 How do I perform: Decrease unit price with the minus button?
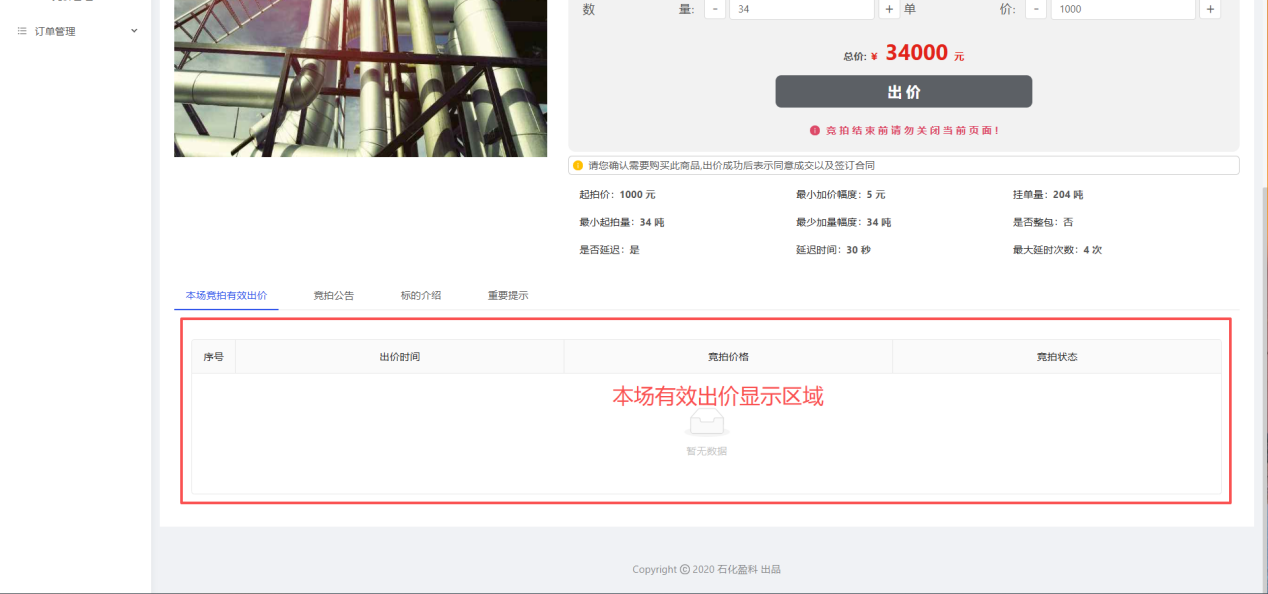coord(1036,9)
